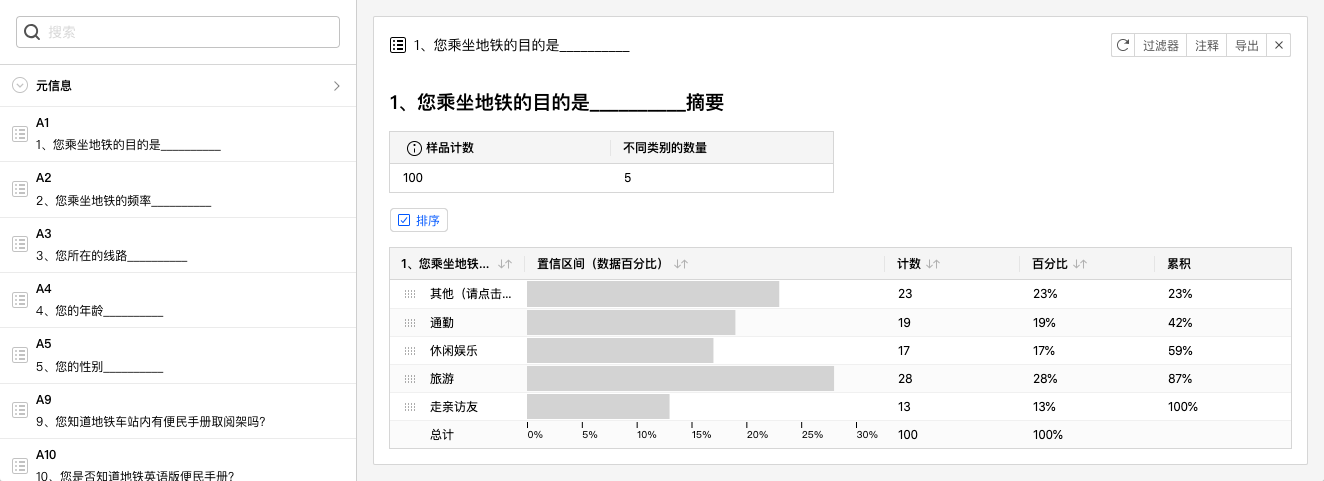Click the refresh icon in panel toolbar

[1123, 45]
